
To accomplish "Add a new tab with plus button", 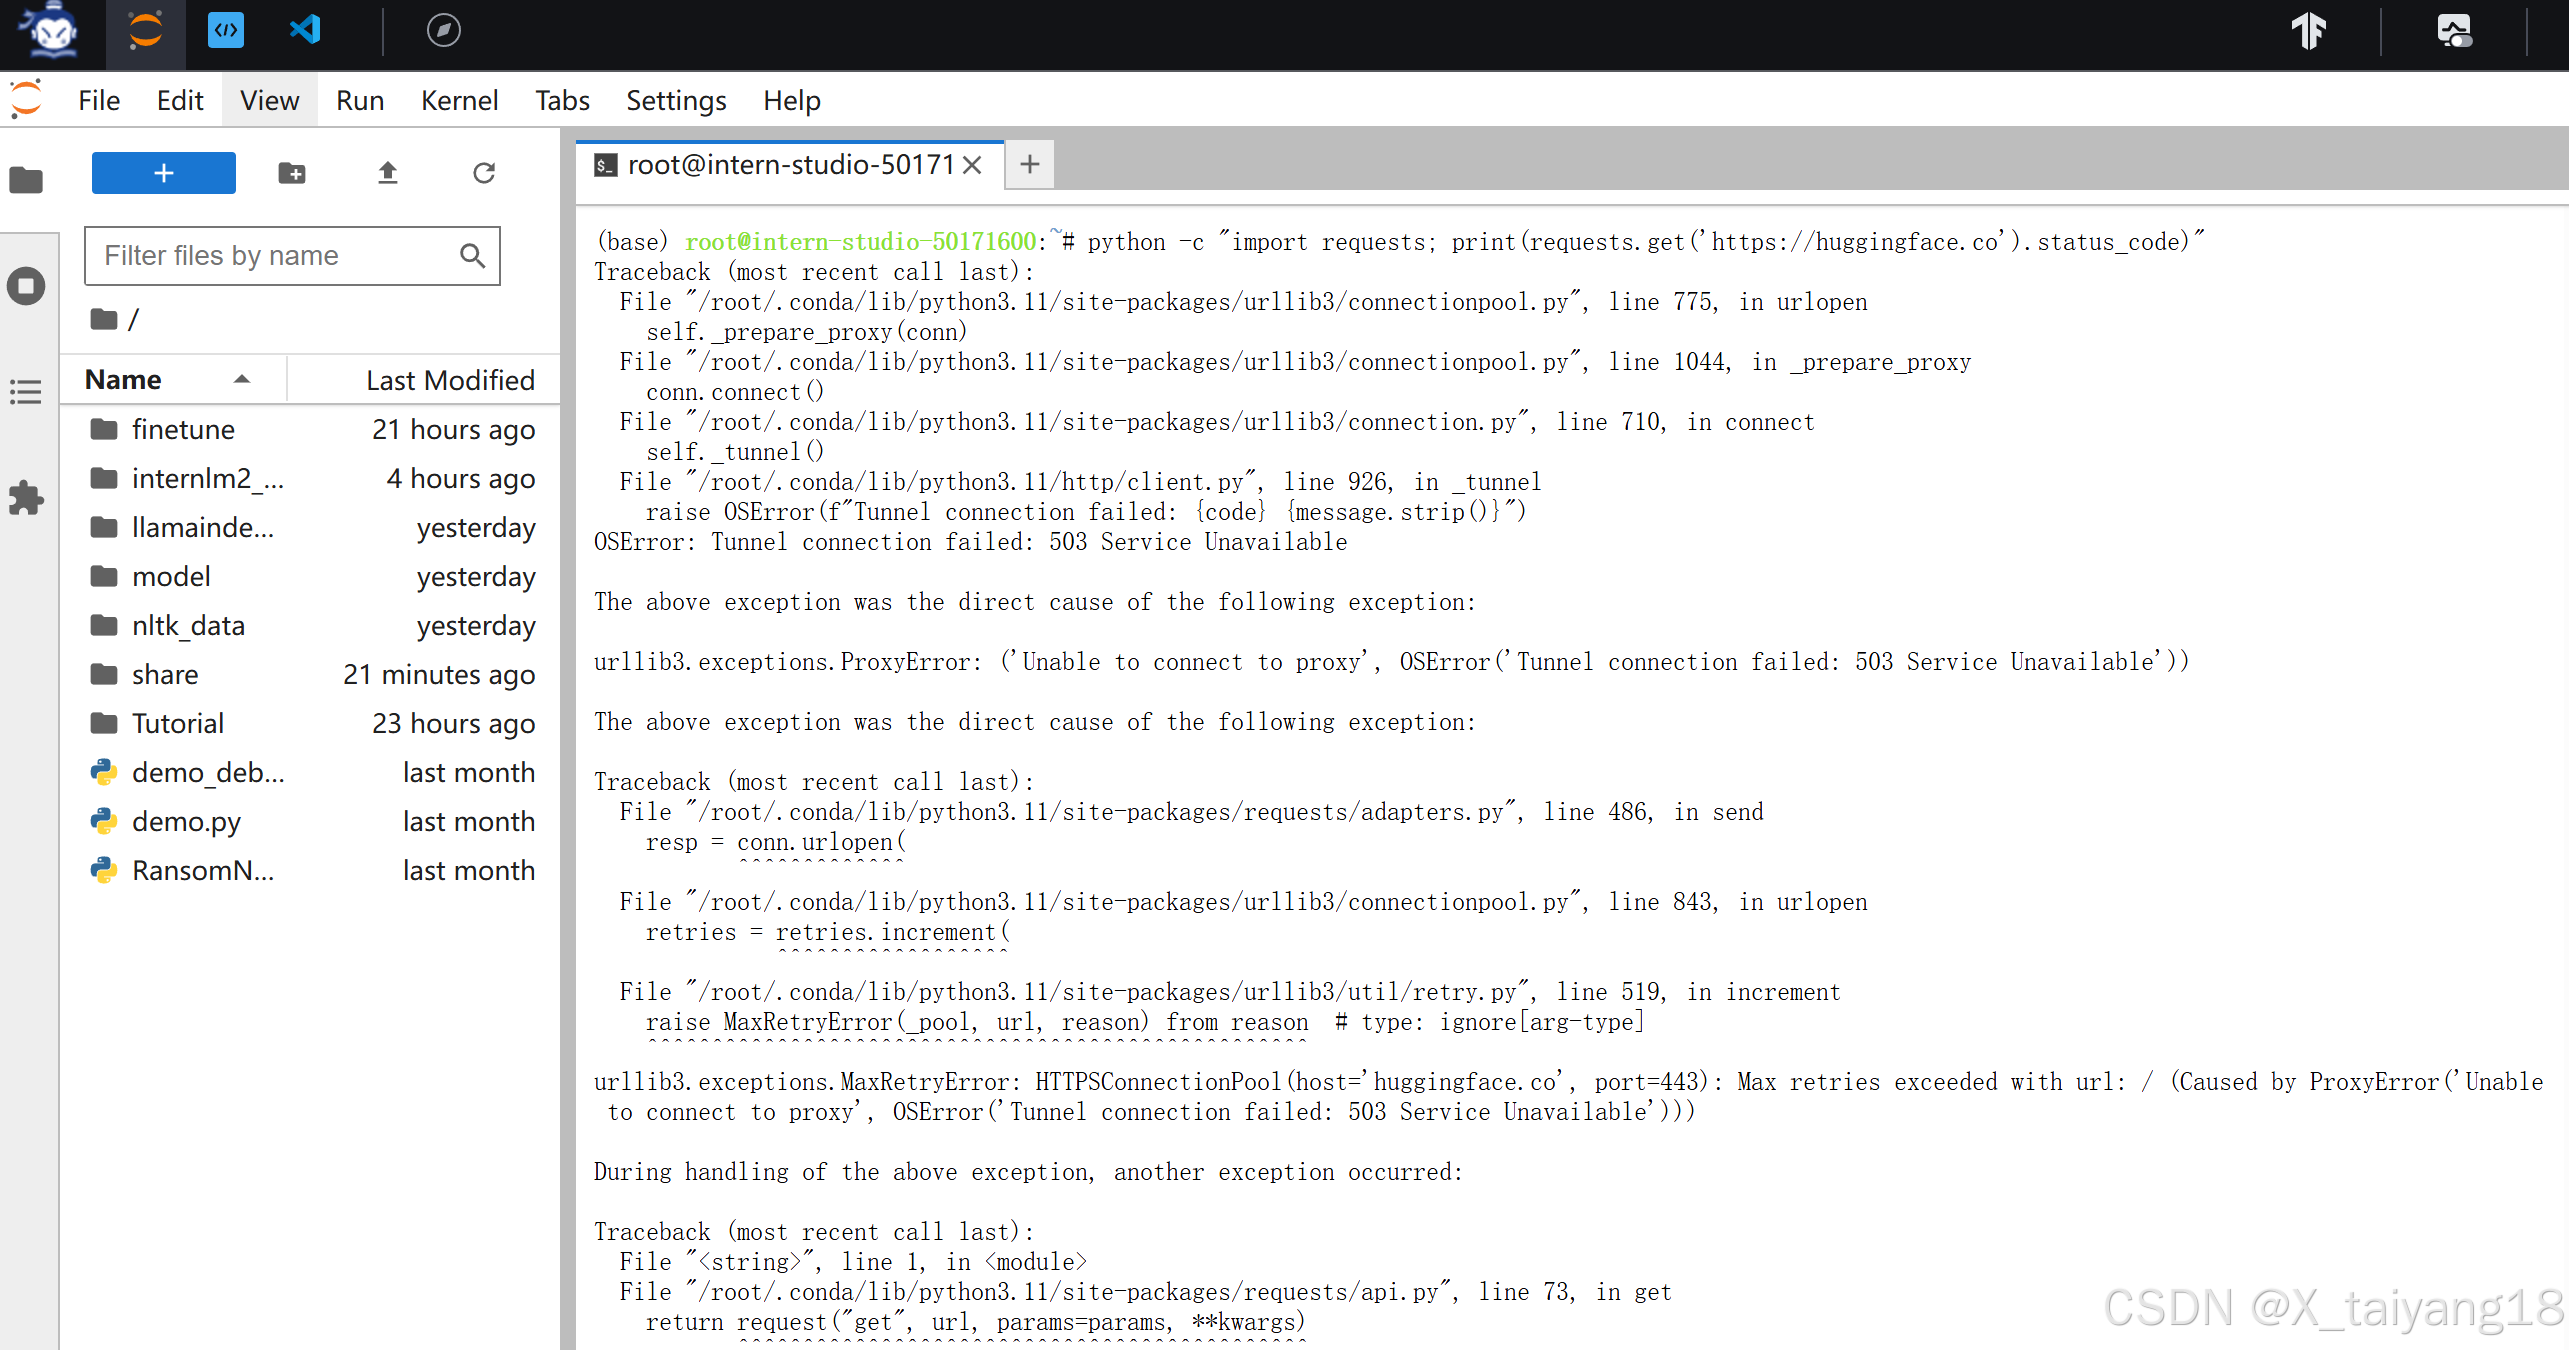I will [x=1030, y=164].
